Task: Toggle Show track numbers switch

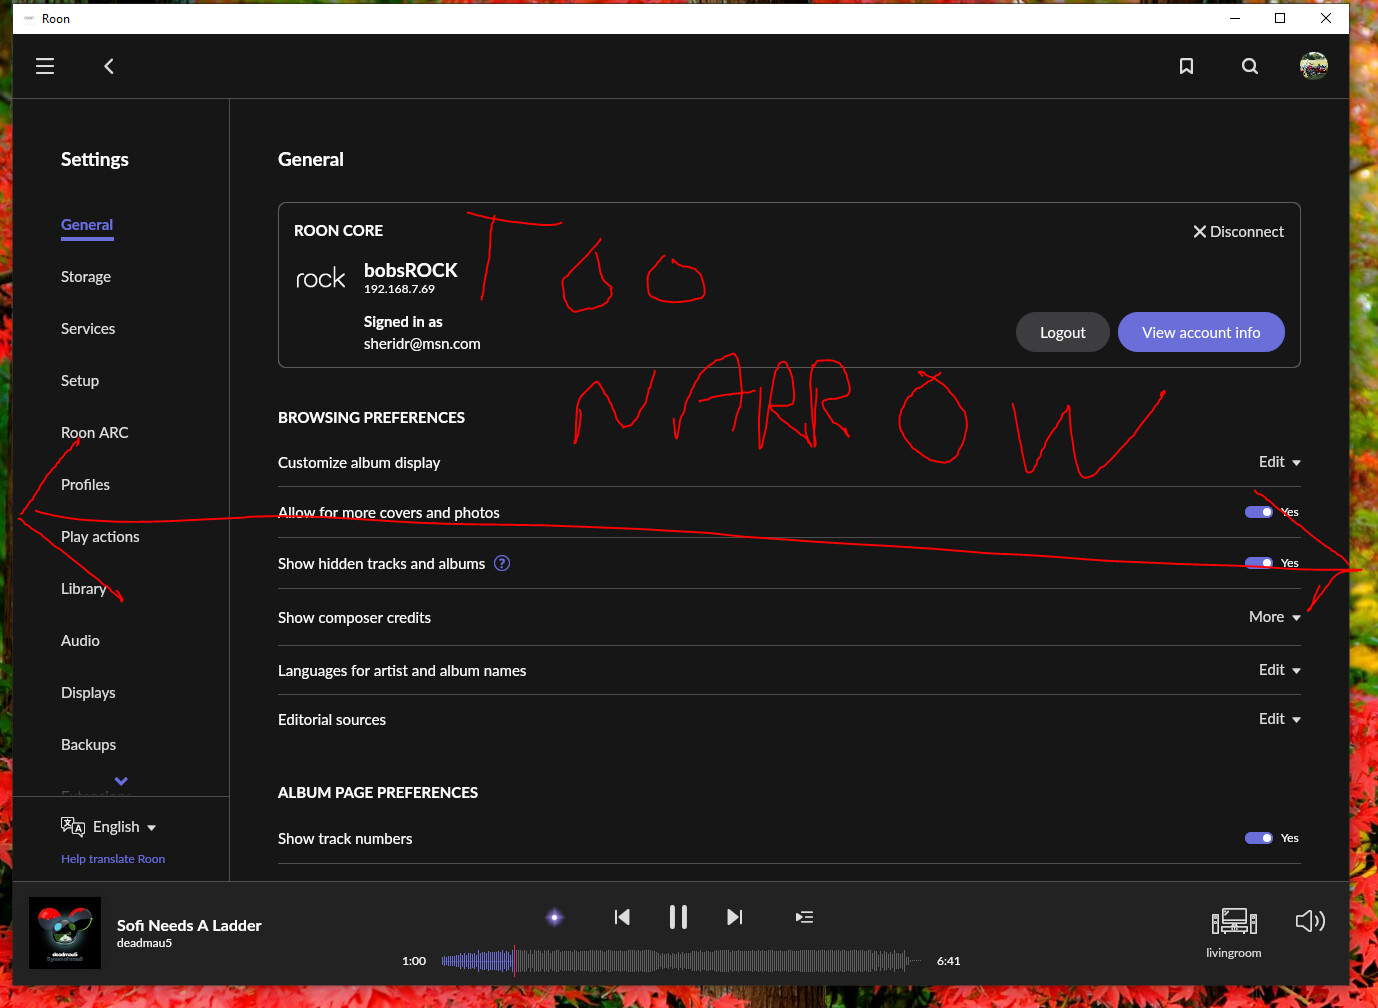Action: [1259, 838]
